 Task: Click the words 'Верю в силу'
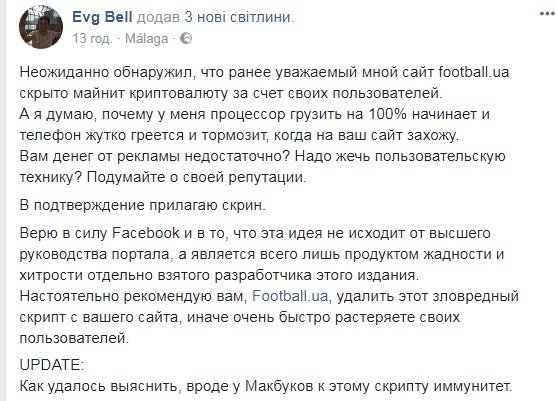(x=63, y=233)
